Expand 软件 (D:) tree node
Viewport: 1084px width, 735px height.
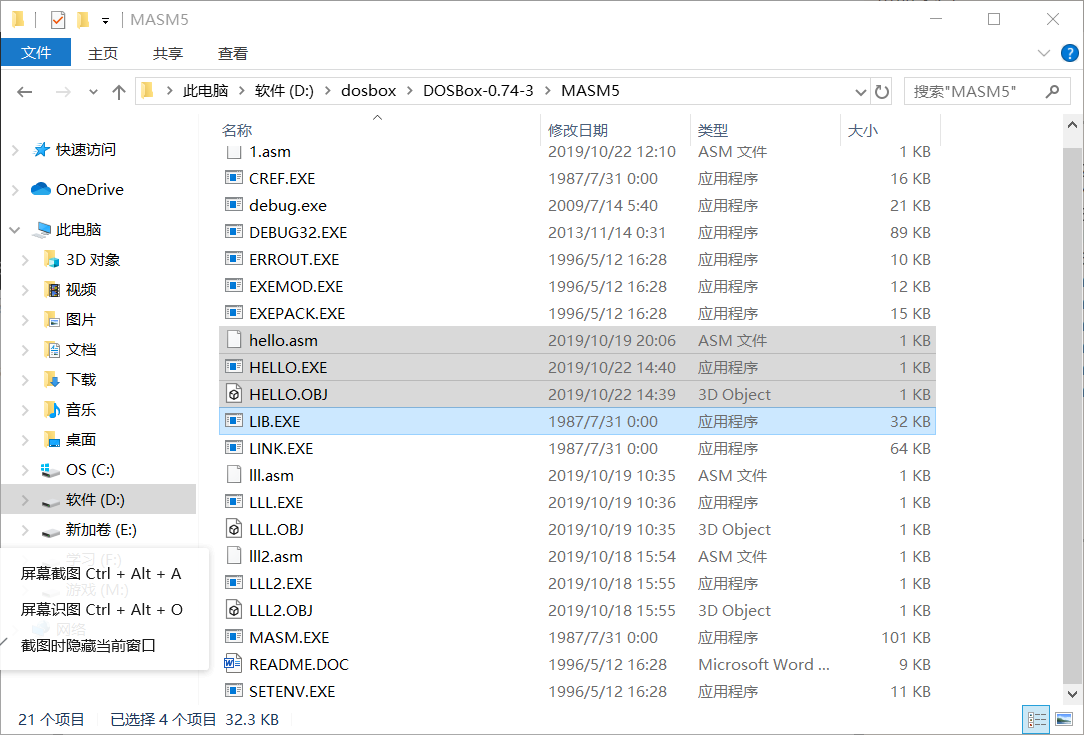pyautogui.click(x=26, y=500)
